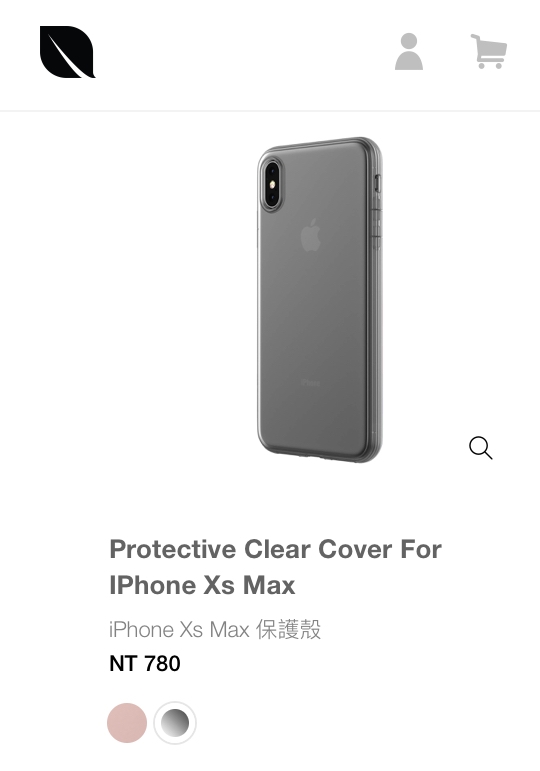This screenshot has height=771, width=540.
Task: Open the user account icon
Action: (x=409, y=52)
